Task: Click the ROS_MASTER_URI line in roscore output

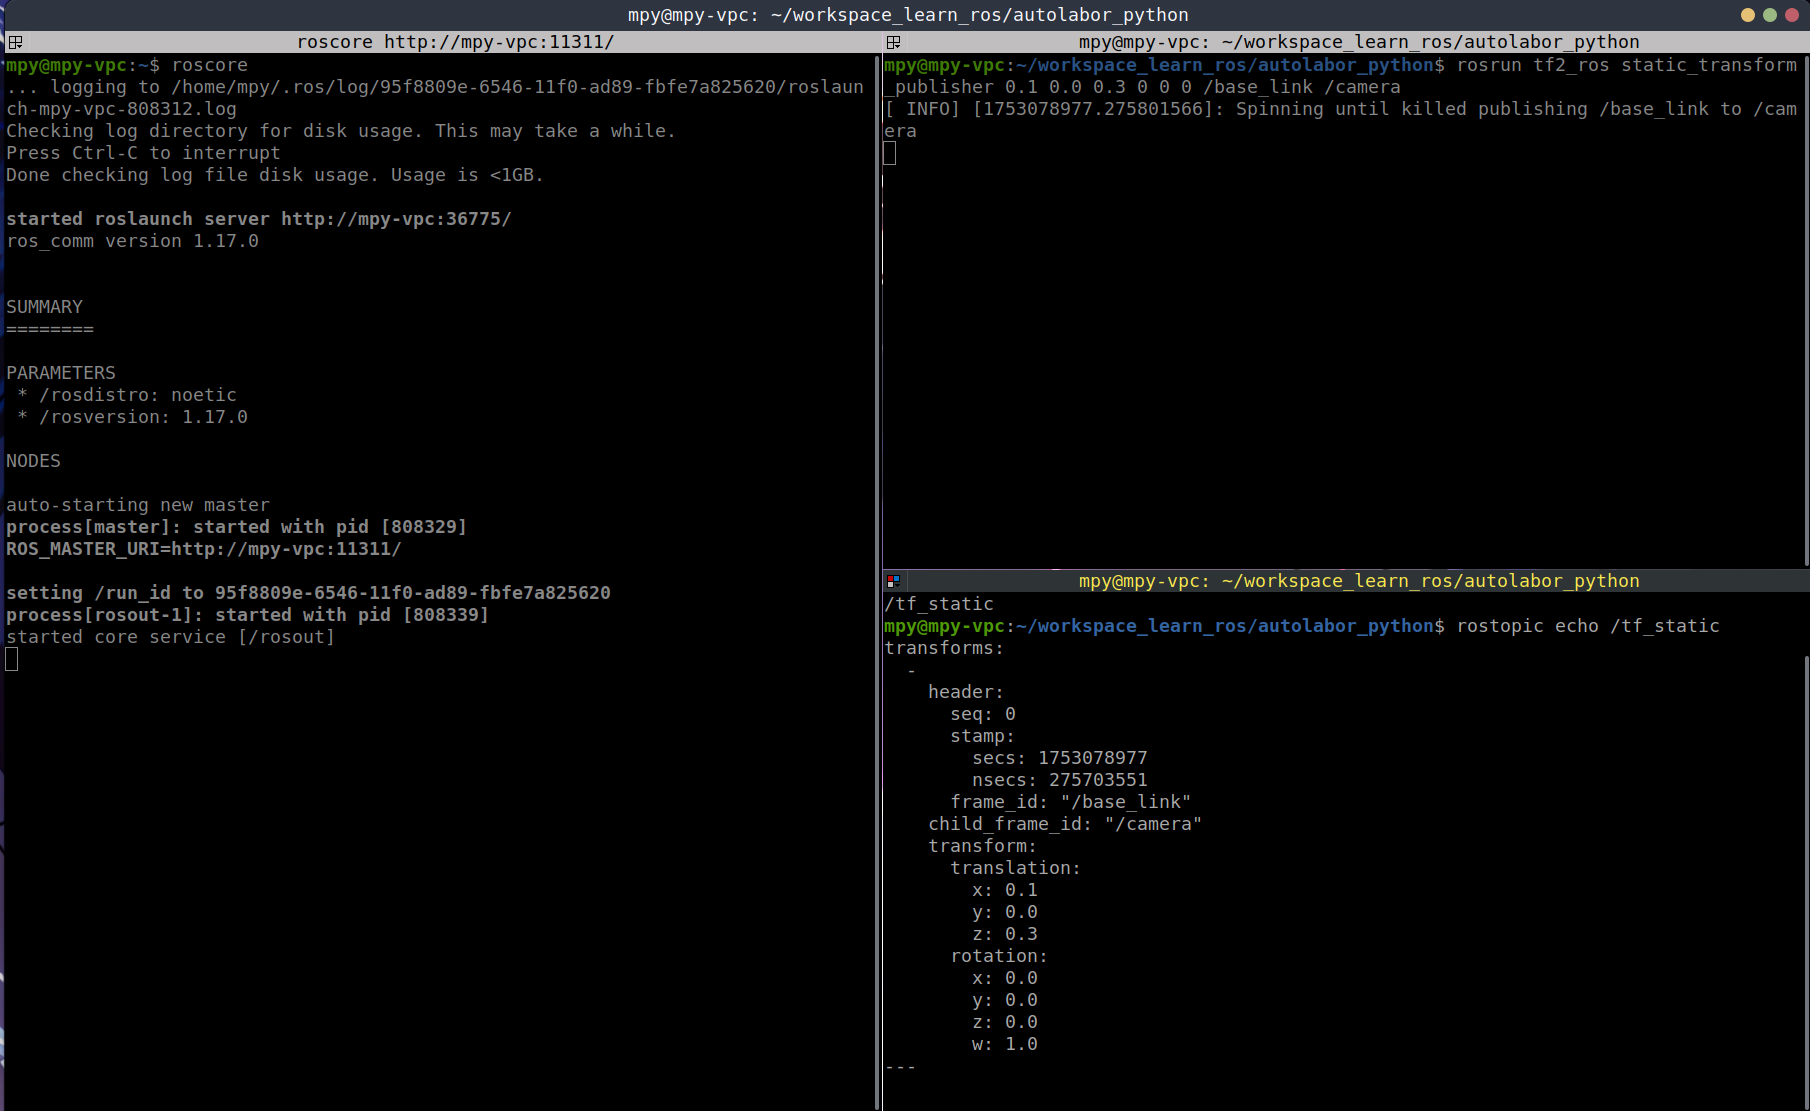Action: coord(204,549)
